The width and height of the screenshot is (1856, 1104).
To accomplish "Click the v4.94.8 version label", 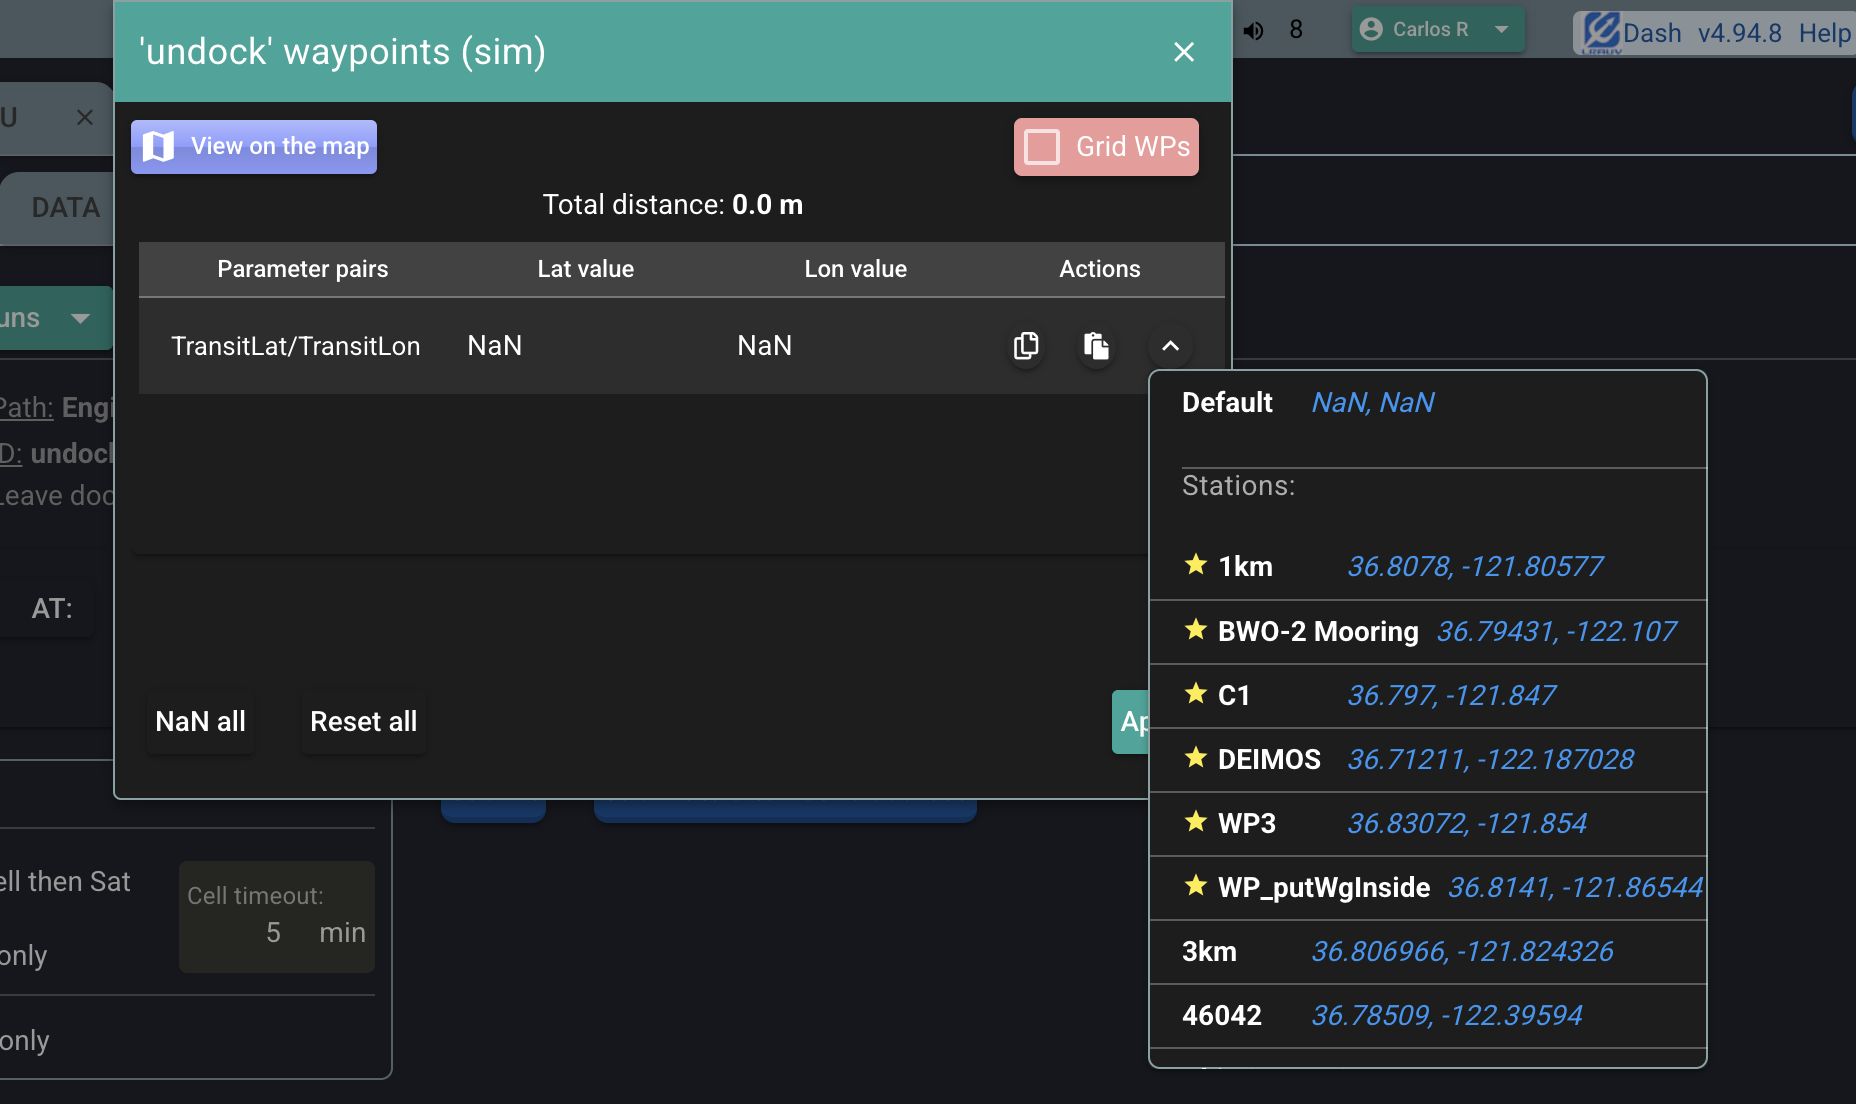I will (1740, 33).
